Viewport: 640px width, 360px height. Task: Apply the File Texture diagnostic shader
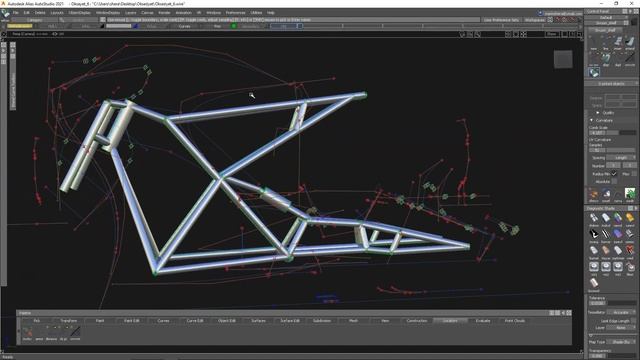[630, 268]
